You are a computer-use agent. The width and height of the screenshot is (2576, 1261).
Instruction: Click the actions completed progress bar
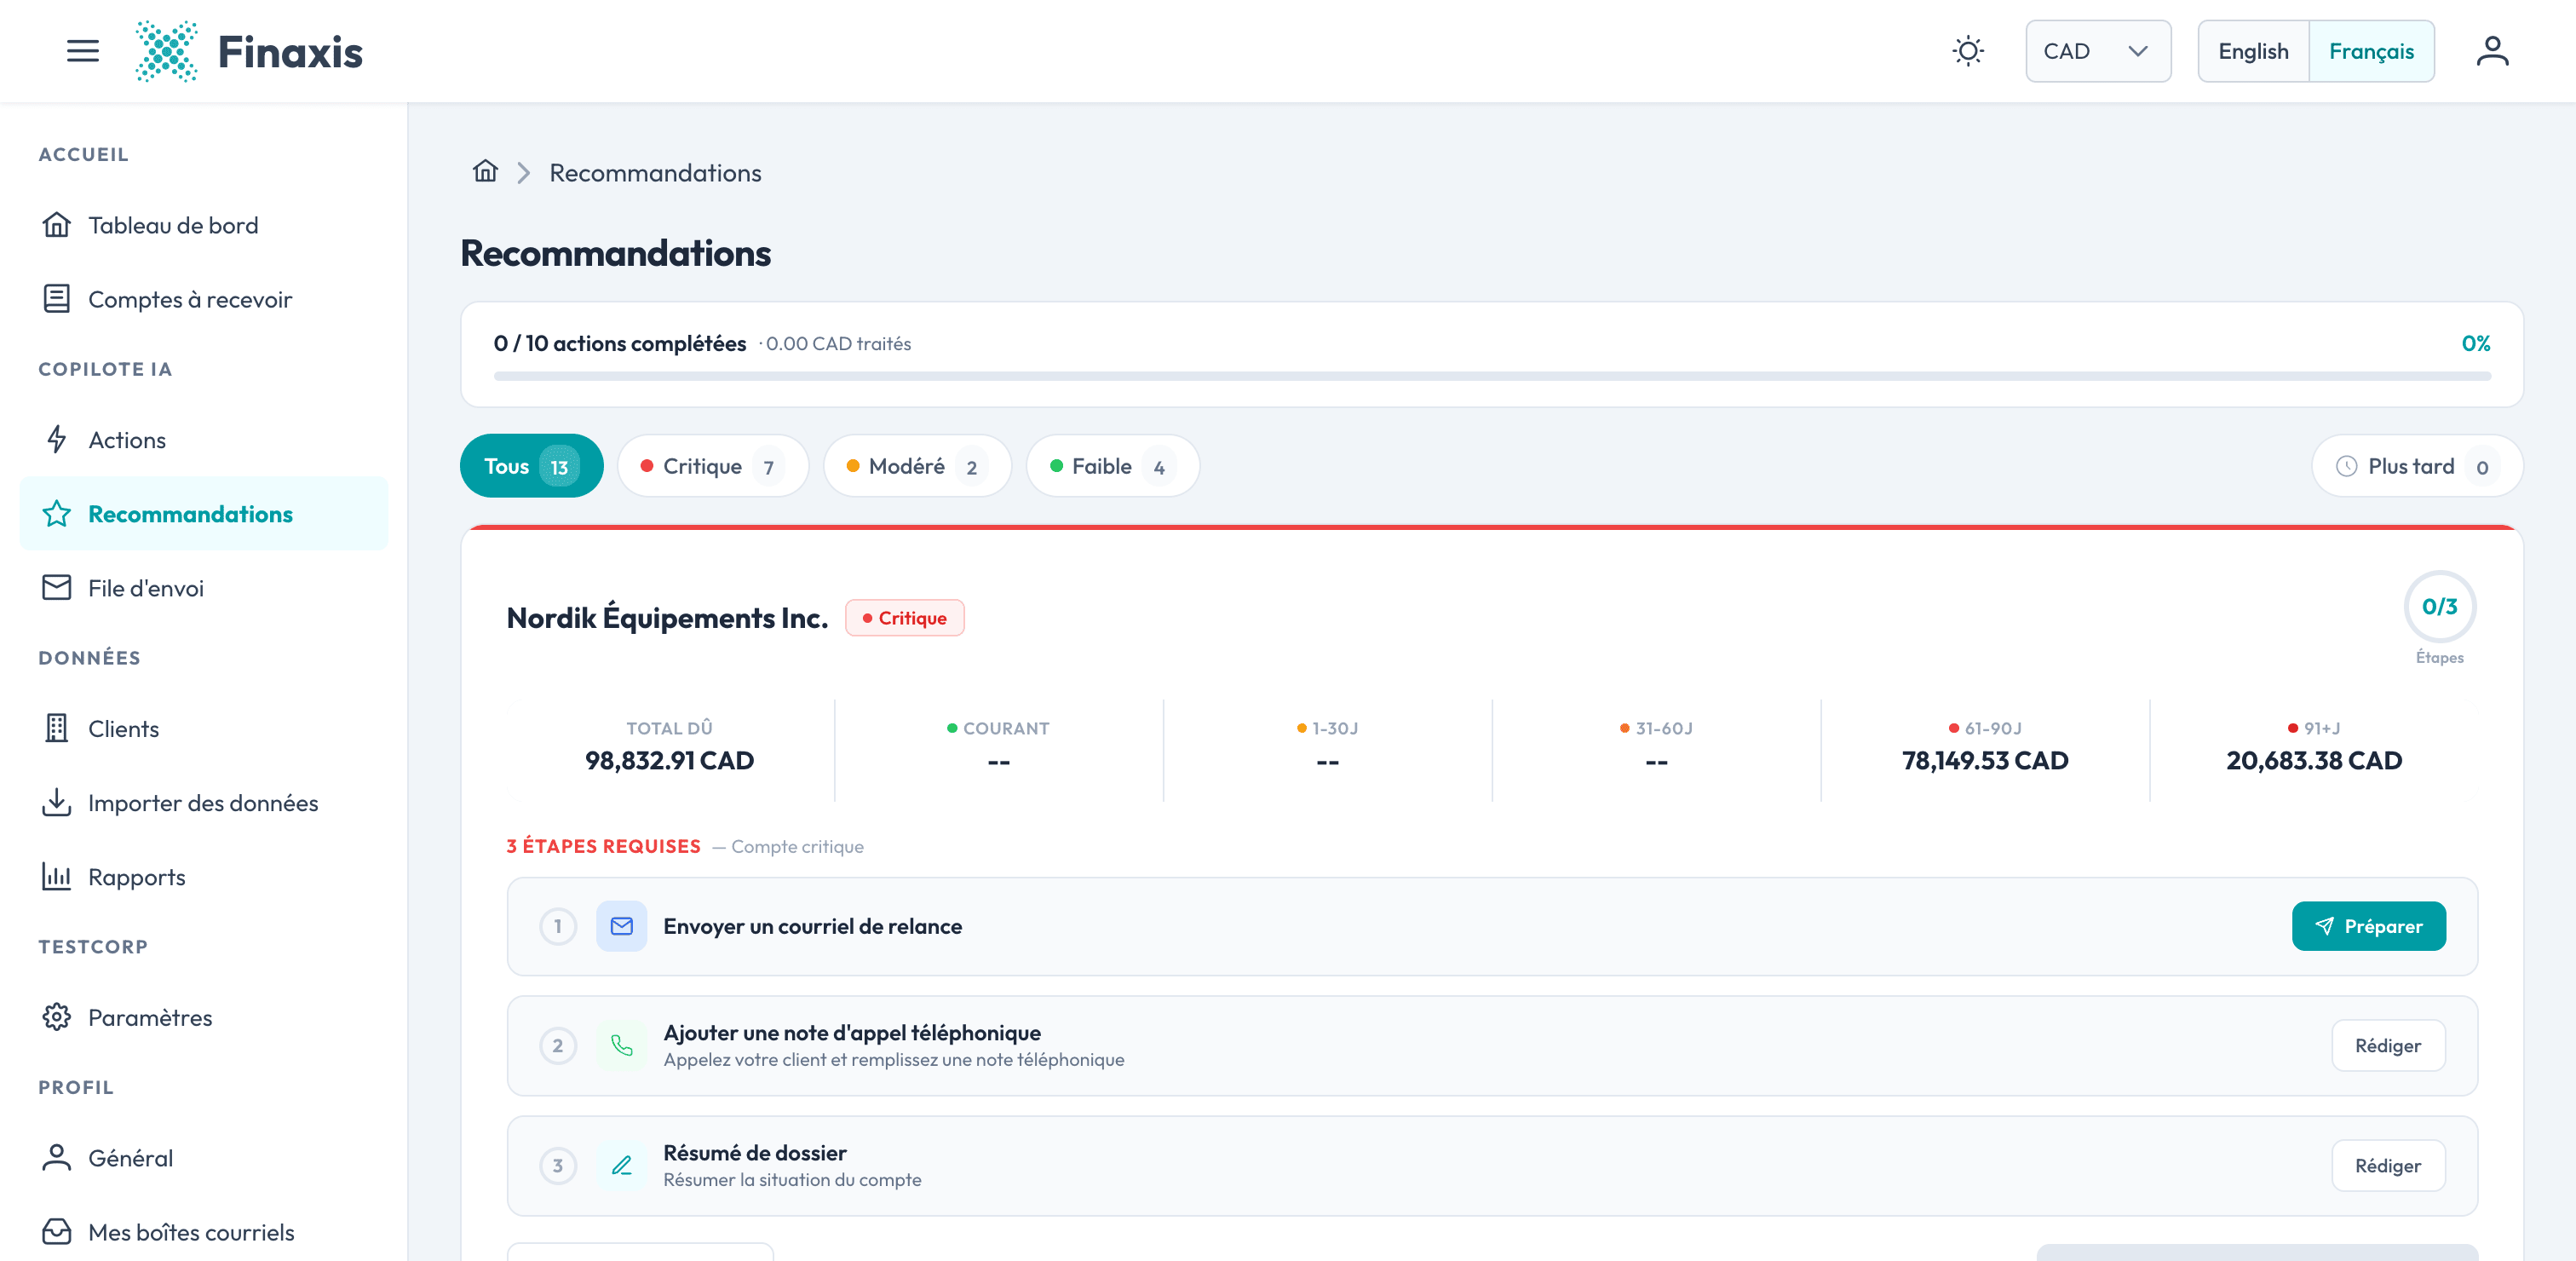click(x=1492, y=376)
